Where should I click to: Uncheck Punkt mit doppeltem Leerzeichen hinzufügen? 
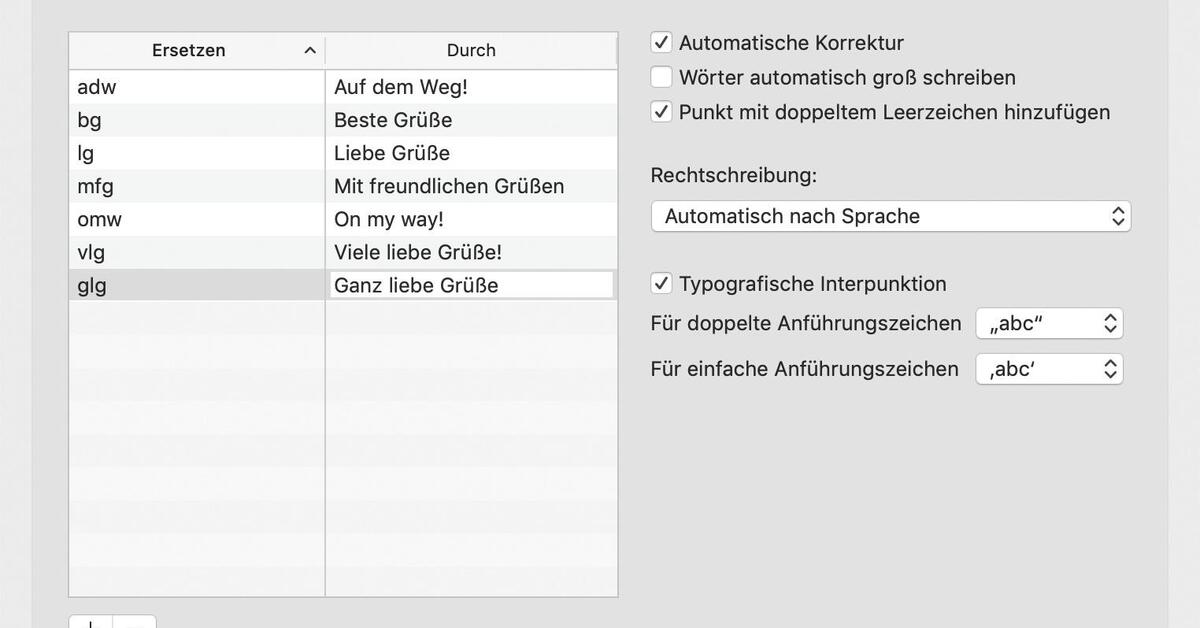pyautogui.click(x=660, y=111)
